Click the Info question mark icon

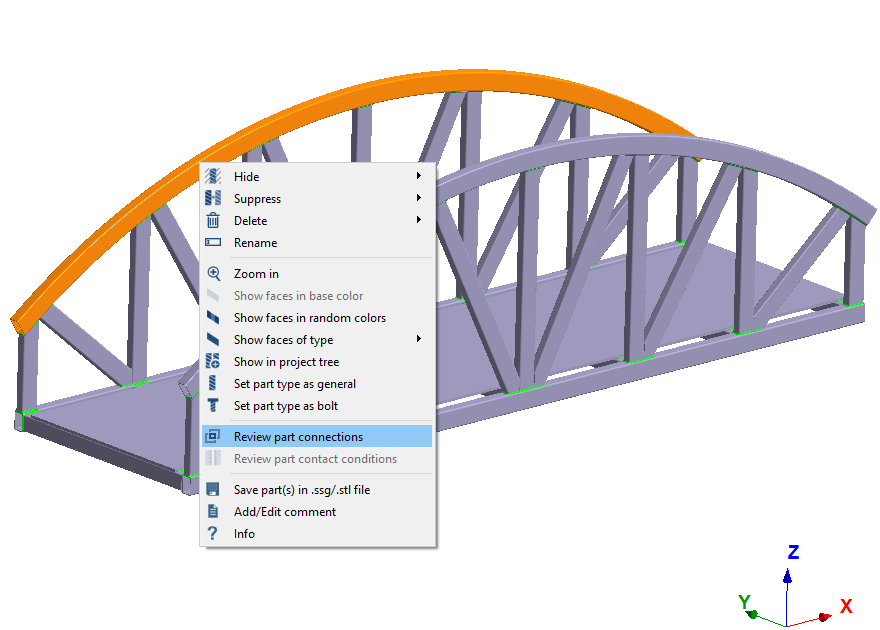212,534
